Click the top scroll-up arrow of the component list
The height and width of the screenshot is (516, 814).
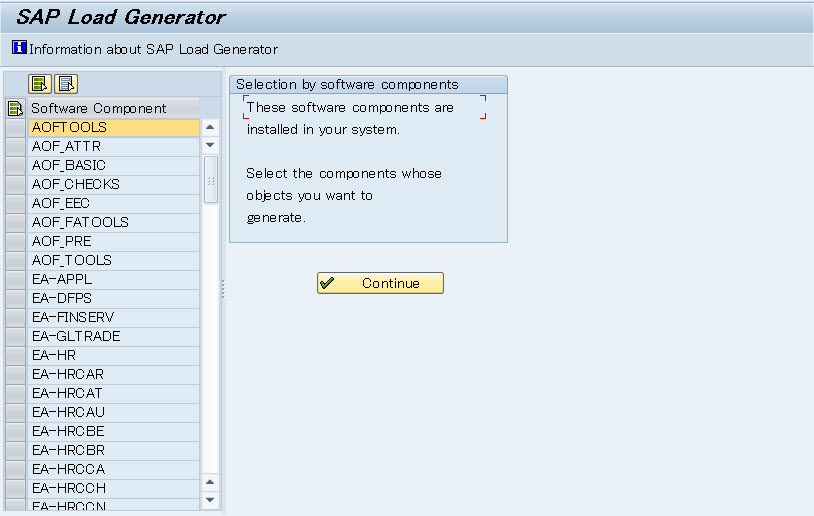pyautogui.click(x=210, y=127)
